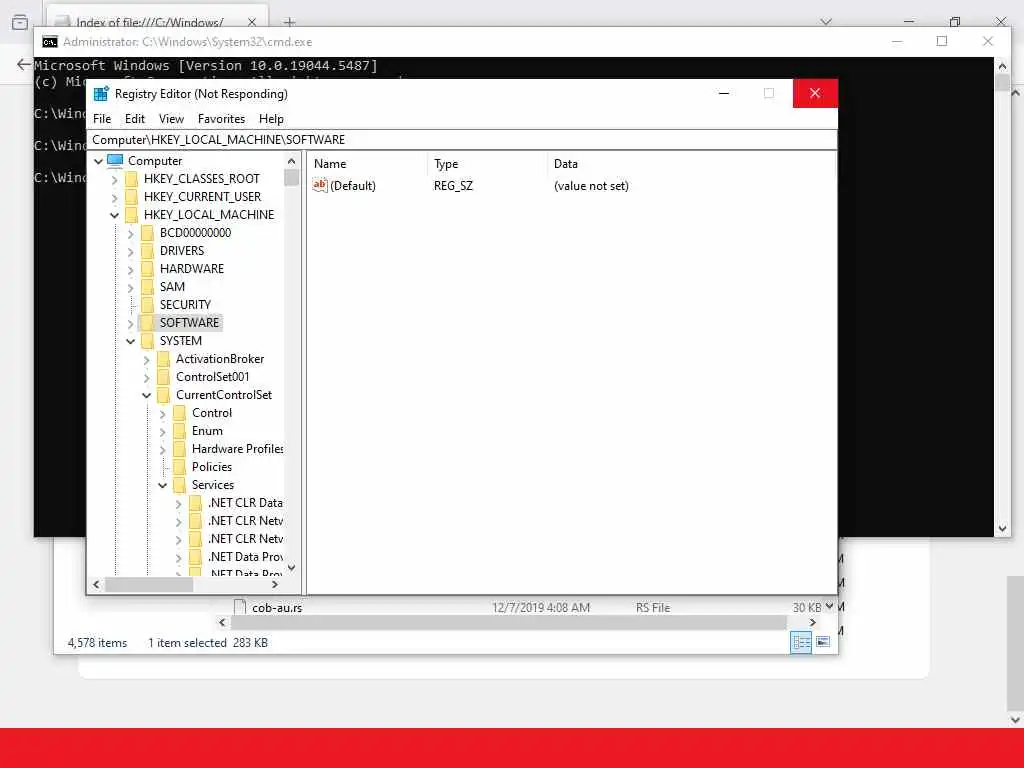Click the Services folder icon
Image resolution: width=1024 pixels, height=768 pixels.
point(180,485)
